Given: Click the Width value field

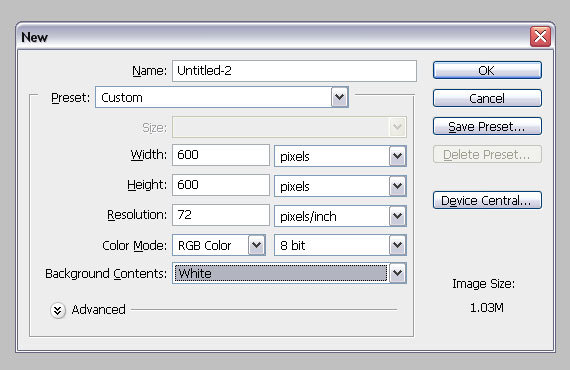Looking at the screenshot, I should point(221,155).
